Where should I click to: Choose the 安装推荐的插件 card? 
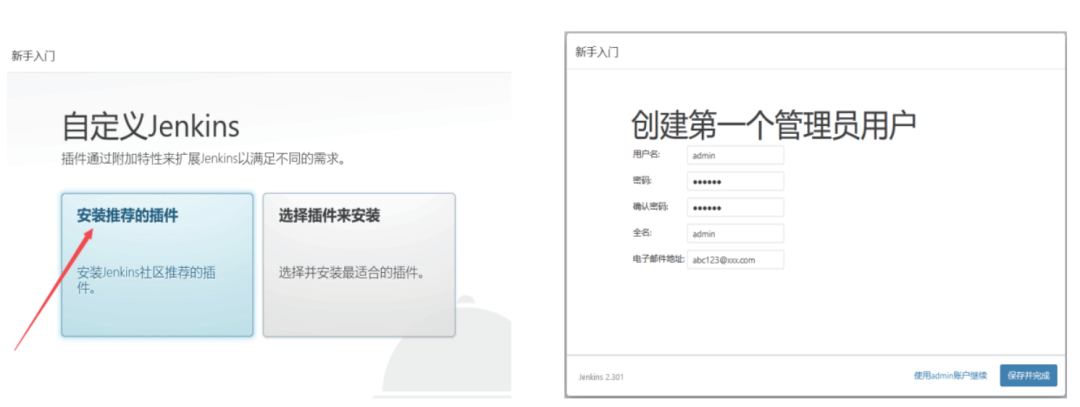[x=157, y=265]
